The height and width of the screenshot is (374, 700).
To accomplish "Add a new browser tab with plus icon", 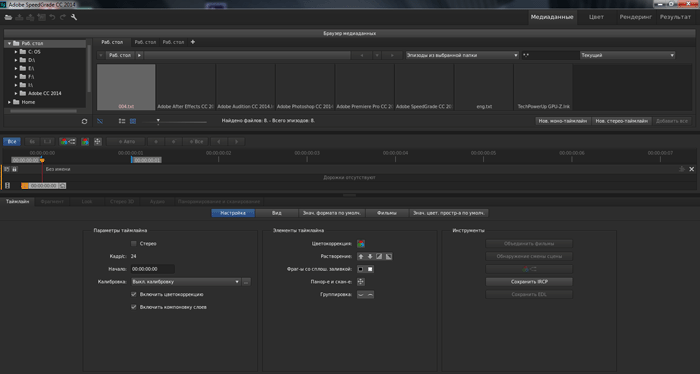I will pyautogui.click(x=193, y=42).
